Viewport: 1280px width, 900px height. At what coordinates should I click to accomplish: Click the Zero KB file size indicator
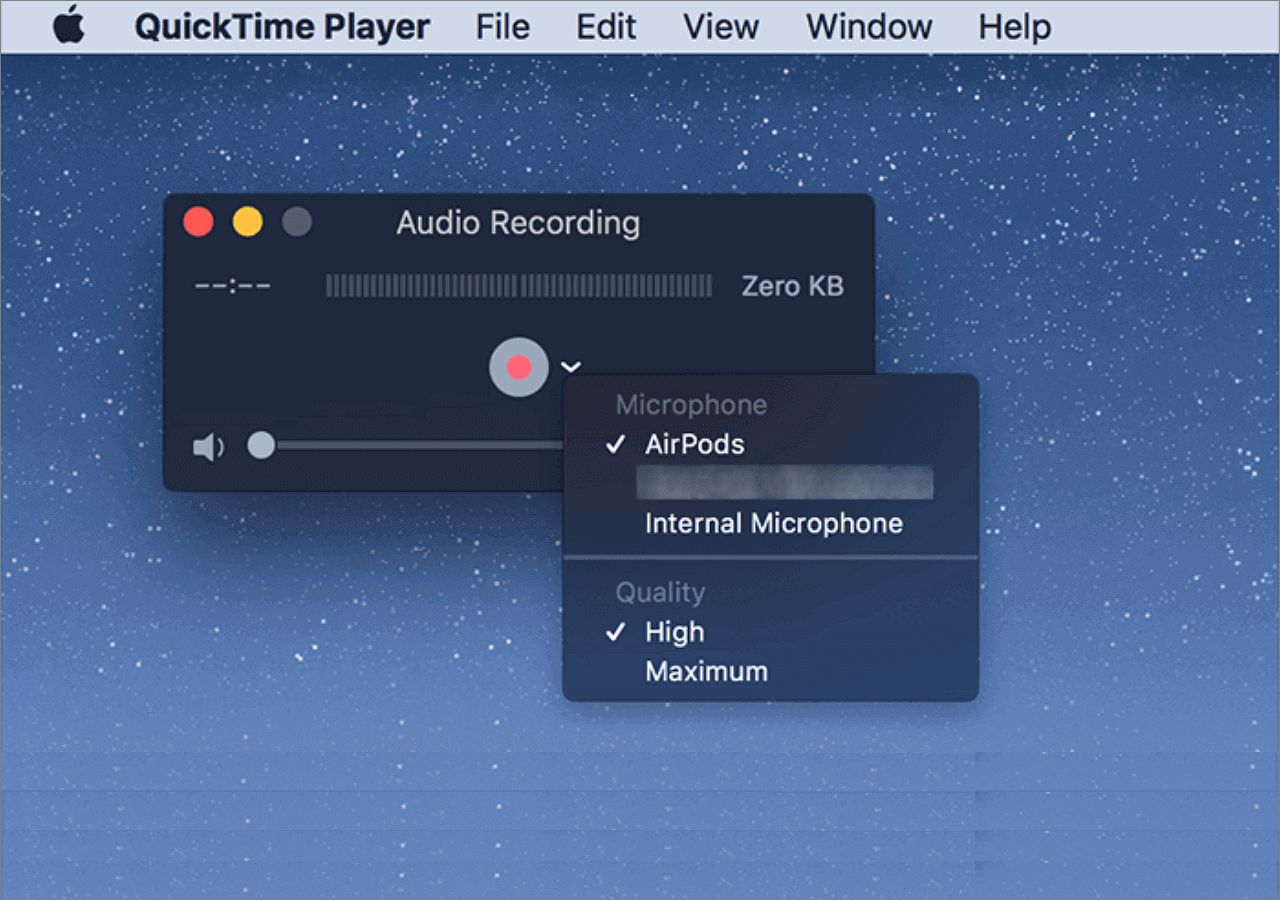(x=792, y=286)
